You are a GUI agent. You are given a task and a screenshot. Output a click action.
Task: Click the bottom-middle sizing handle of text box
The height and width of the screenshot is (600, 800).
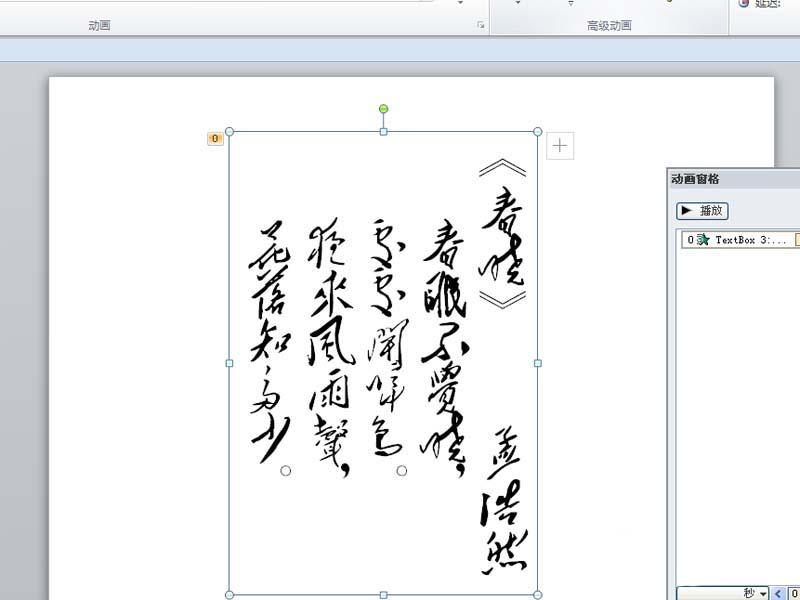(384, 595)
